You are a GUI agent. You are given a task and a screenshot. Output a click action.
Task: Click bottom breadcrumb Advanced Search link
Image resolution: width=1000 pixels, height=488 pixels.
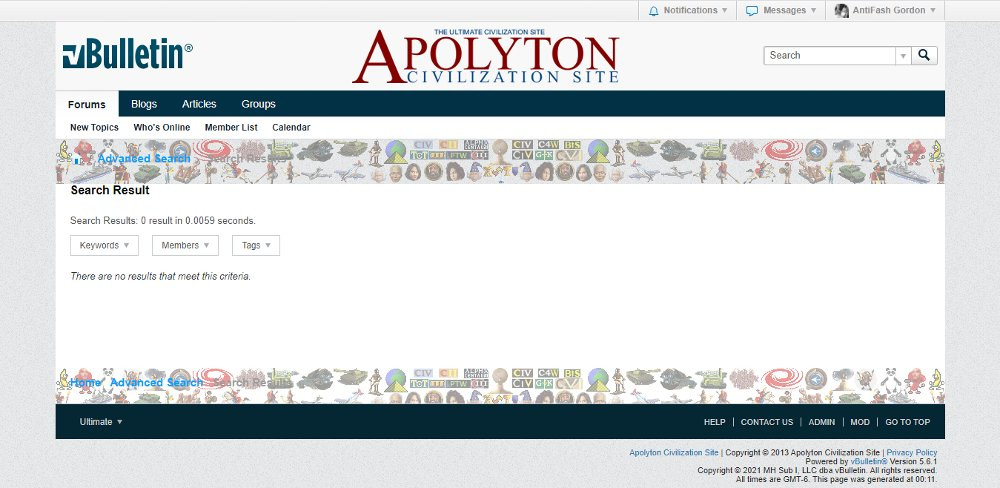click(x=157, y=383)
